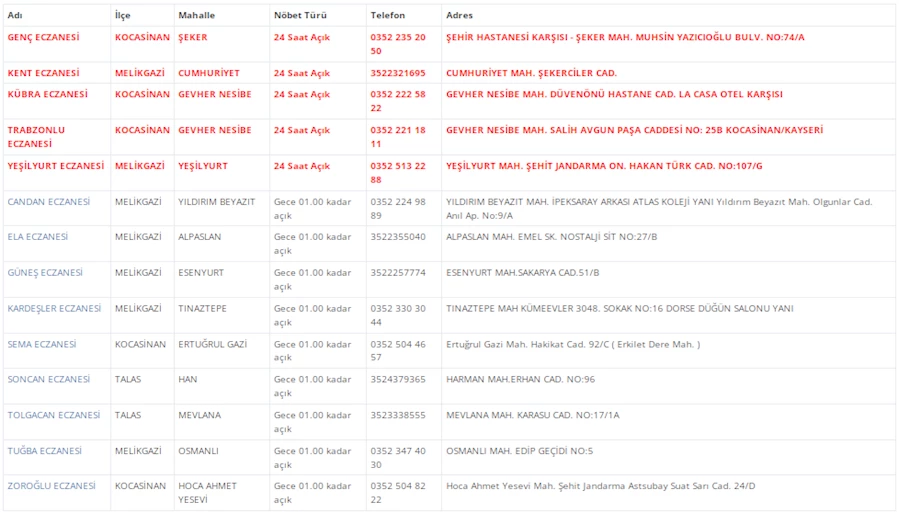Open the SONCAN ECZANESİ link
Viewport: 899px width, 513px height.
pos(48,380)
